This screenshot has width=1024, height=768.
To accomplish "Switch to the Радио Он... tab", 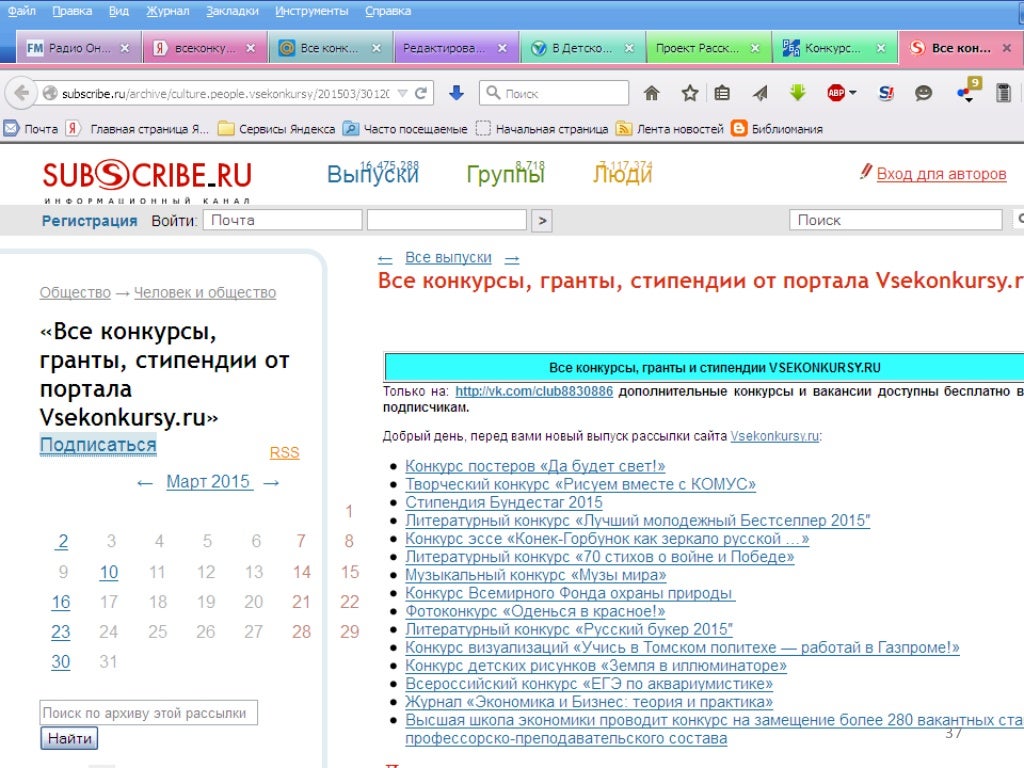I will pyautogui.click(x=78, y=48).
